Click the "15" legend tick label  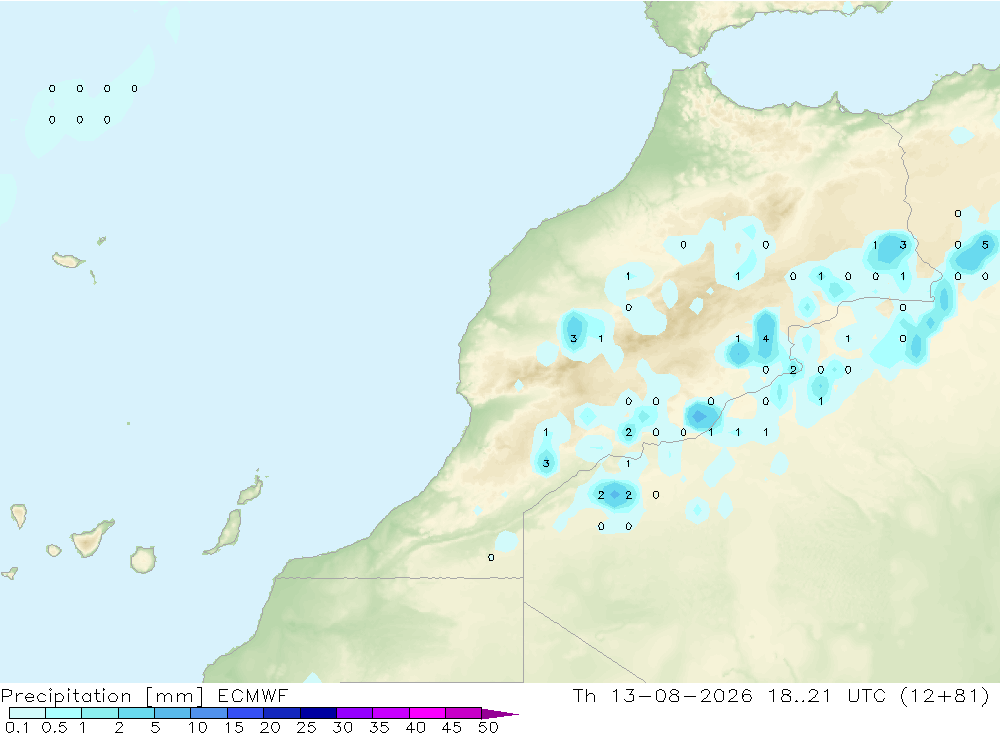pos(234,727)
